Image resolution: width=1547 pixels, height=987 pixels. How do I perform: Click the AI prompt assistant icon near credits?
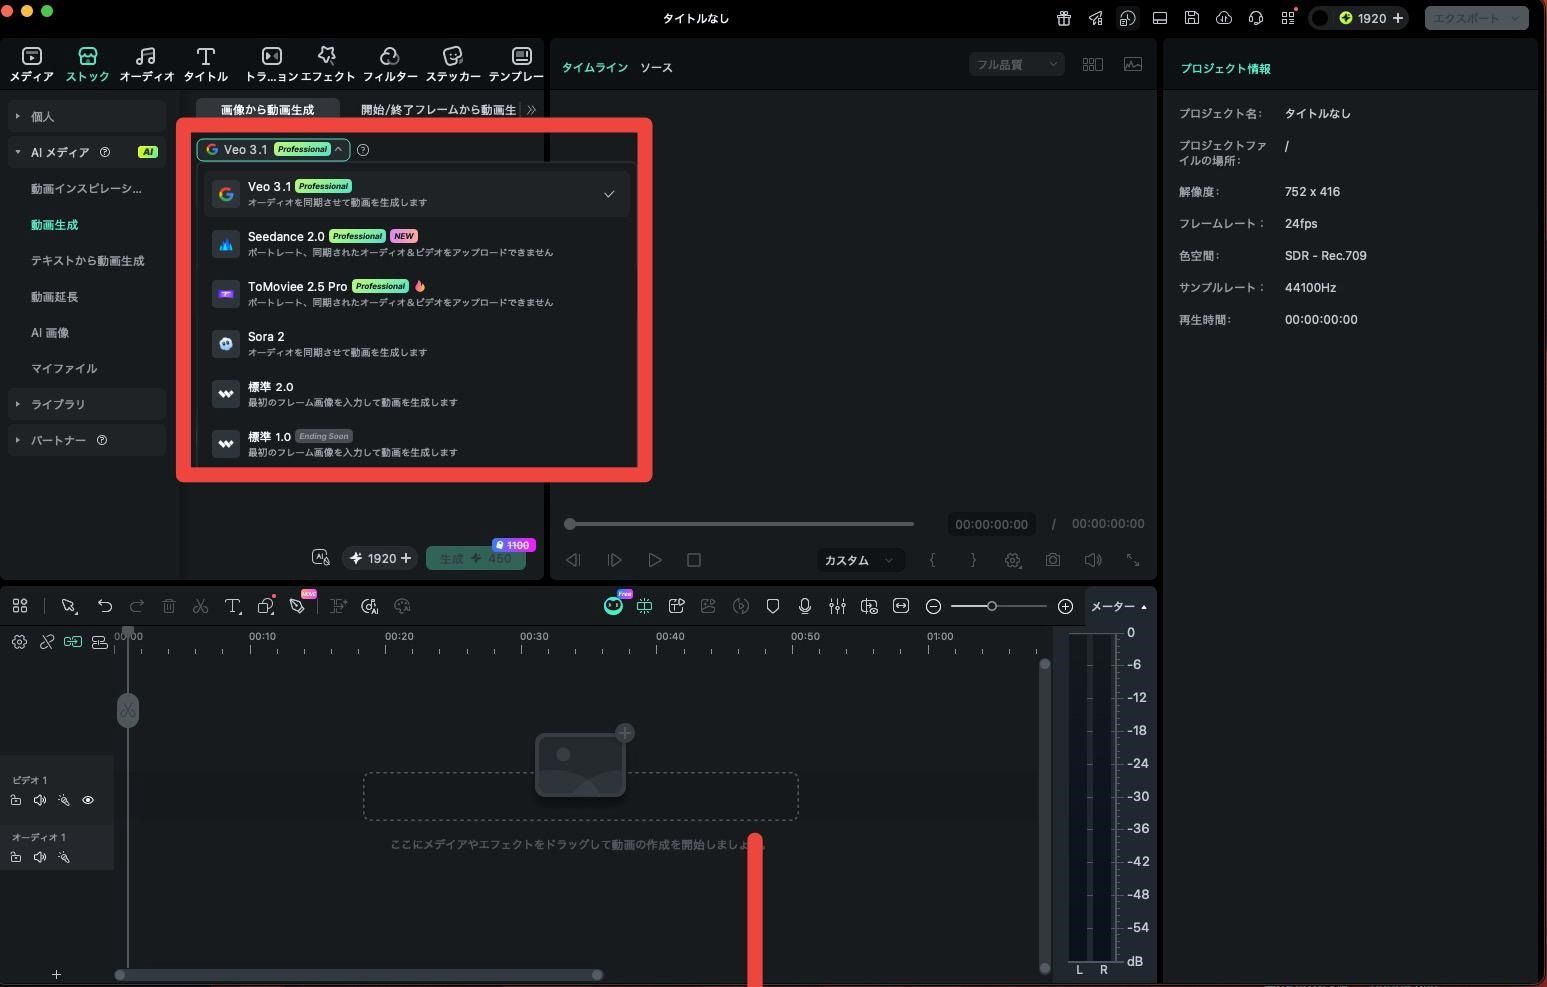(x=320, y=558)
